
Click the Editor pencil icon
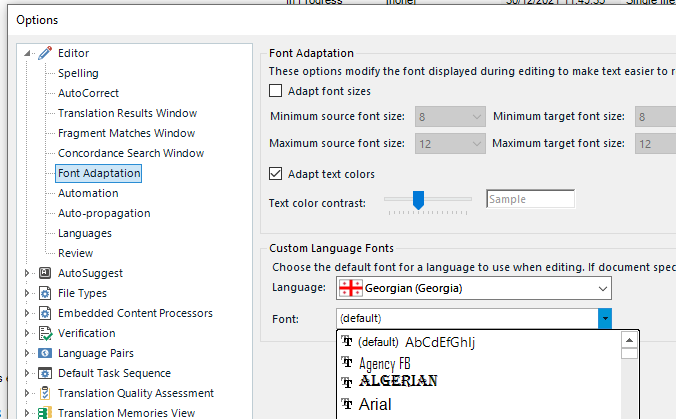pos(45,53)
